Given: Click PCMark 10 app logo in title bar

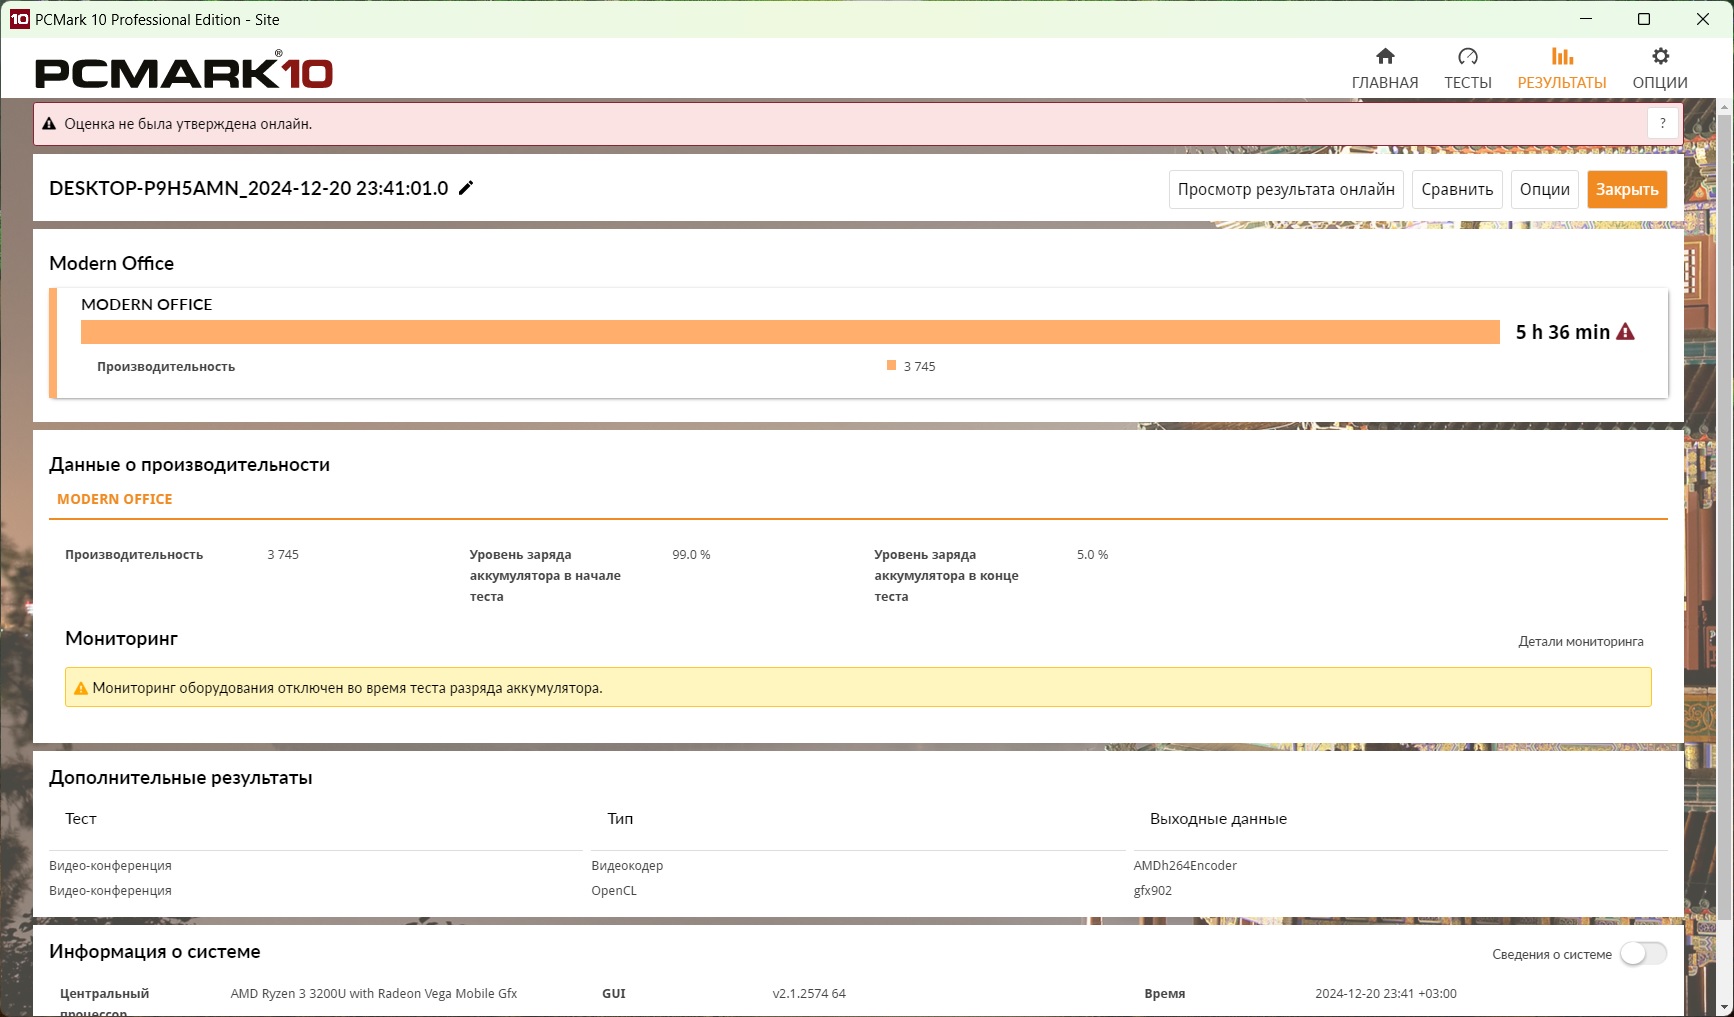Looking at the screenshot, I should [19, 19].
